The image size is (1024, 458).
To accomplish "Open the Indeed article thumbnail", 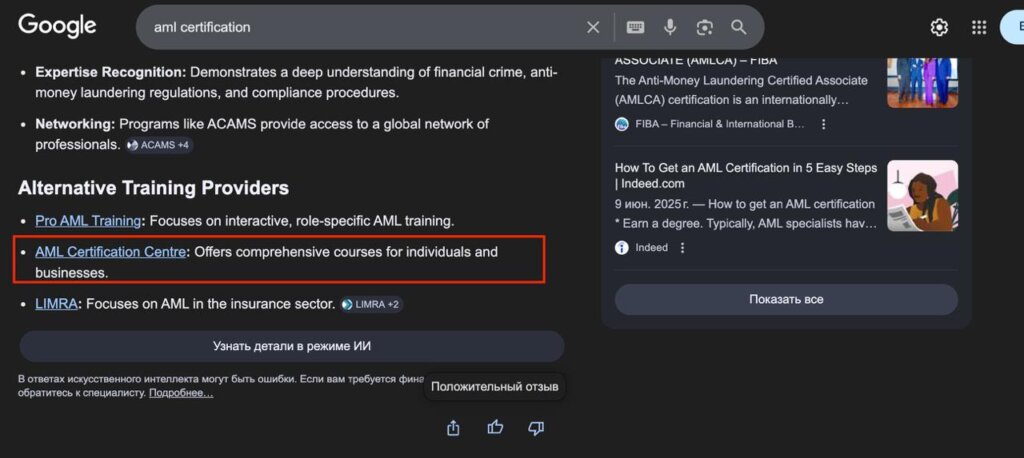I will (922, 195).
